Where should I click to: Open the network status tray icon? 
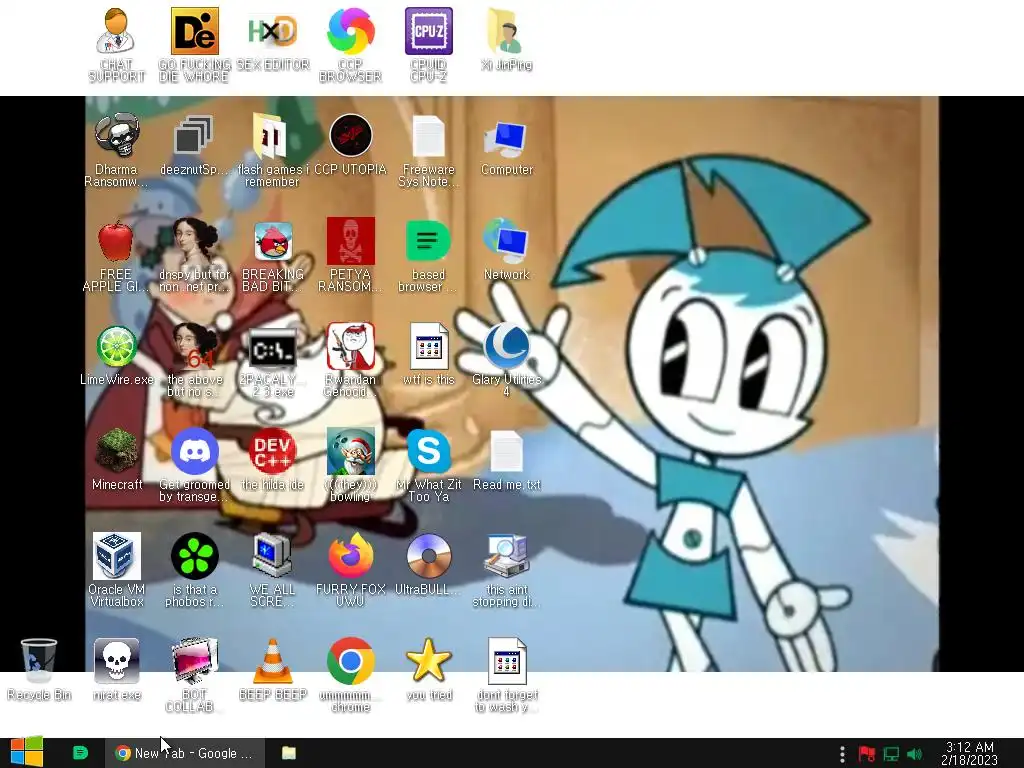pos(891,754)
